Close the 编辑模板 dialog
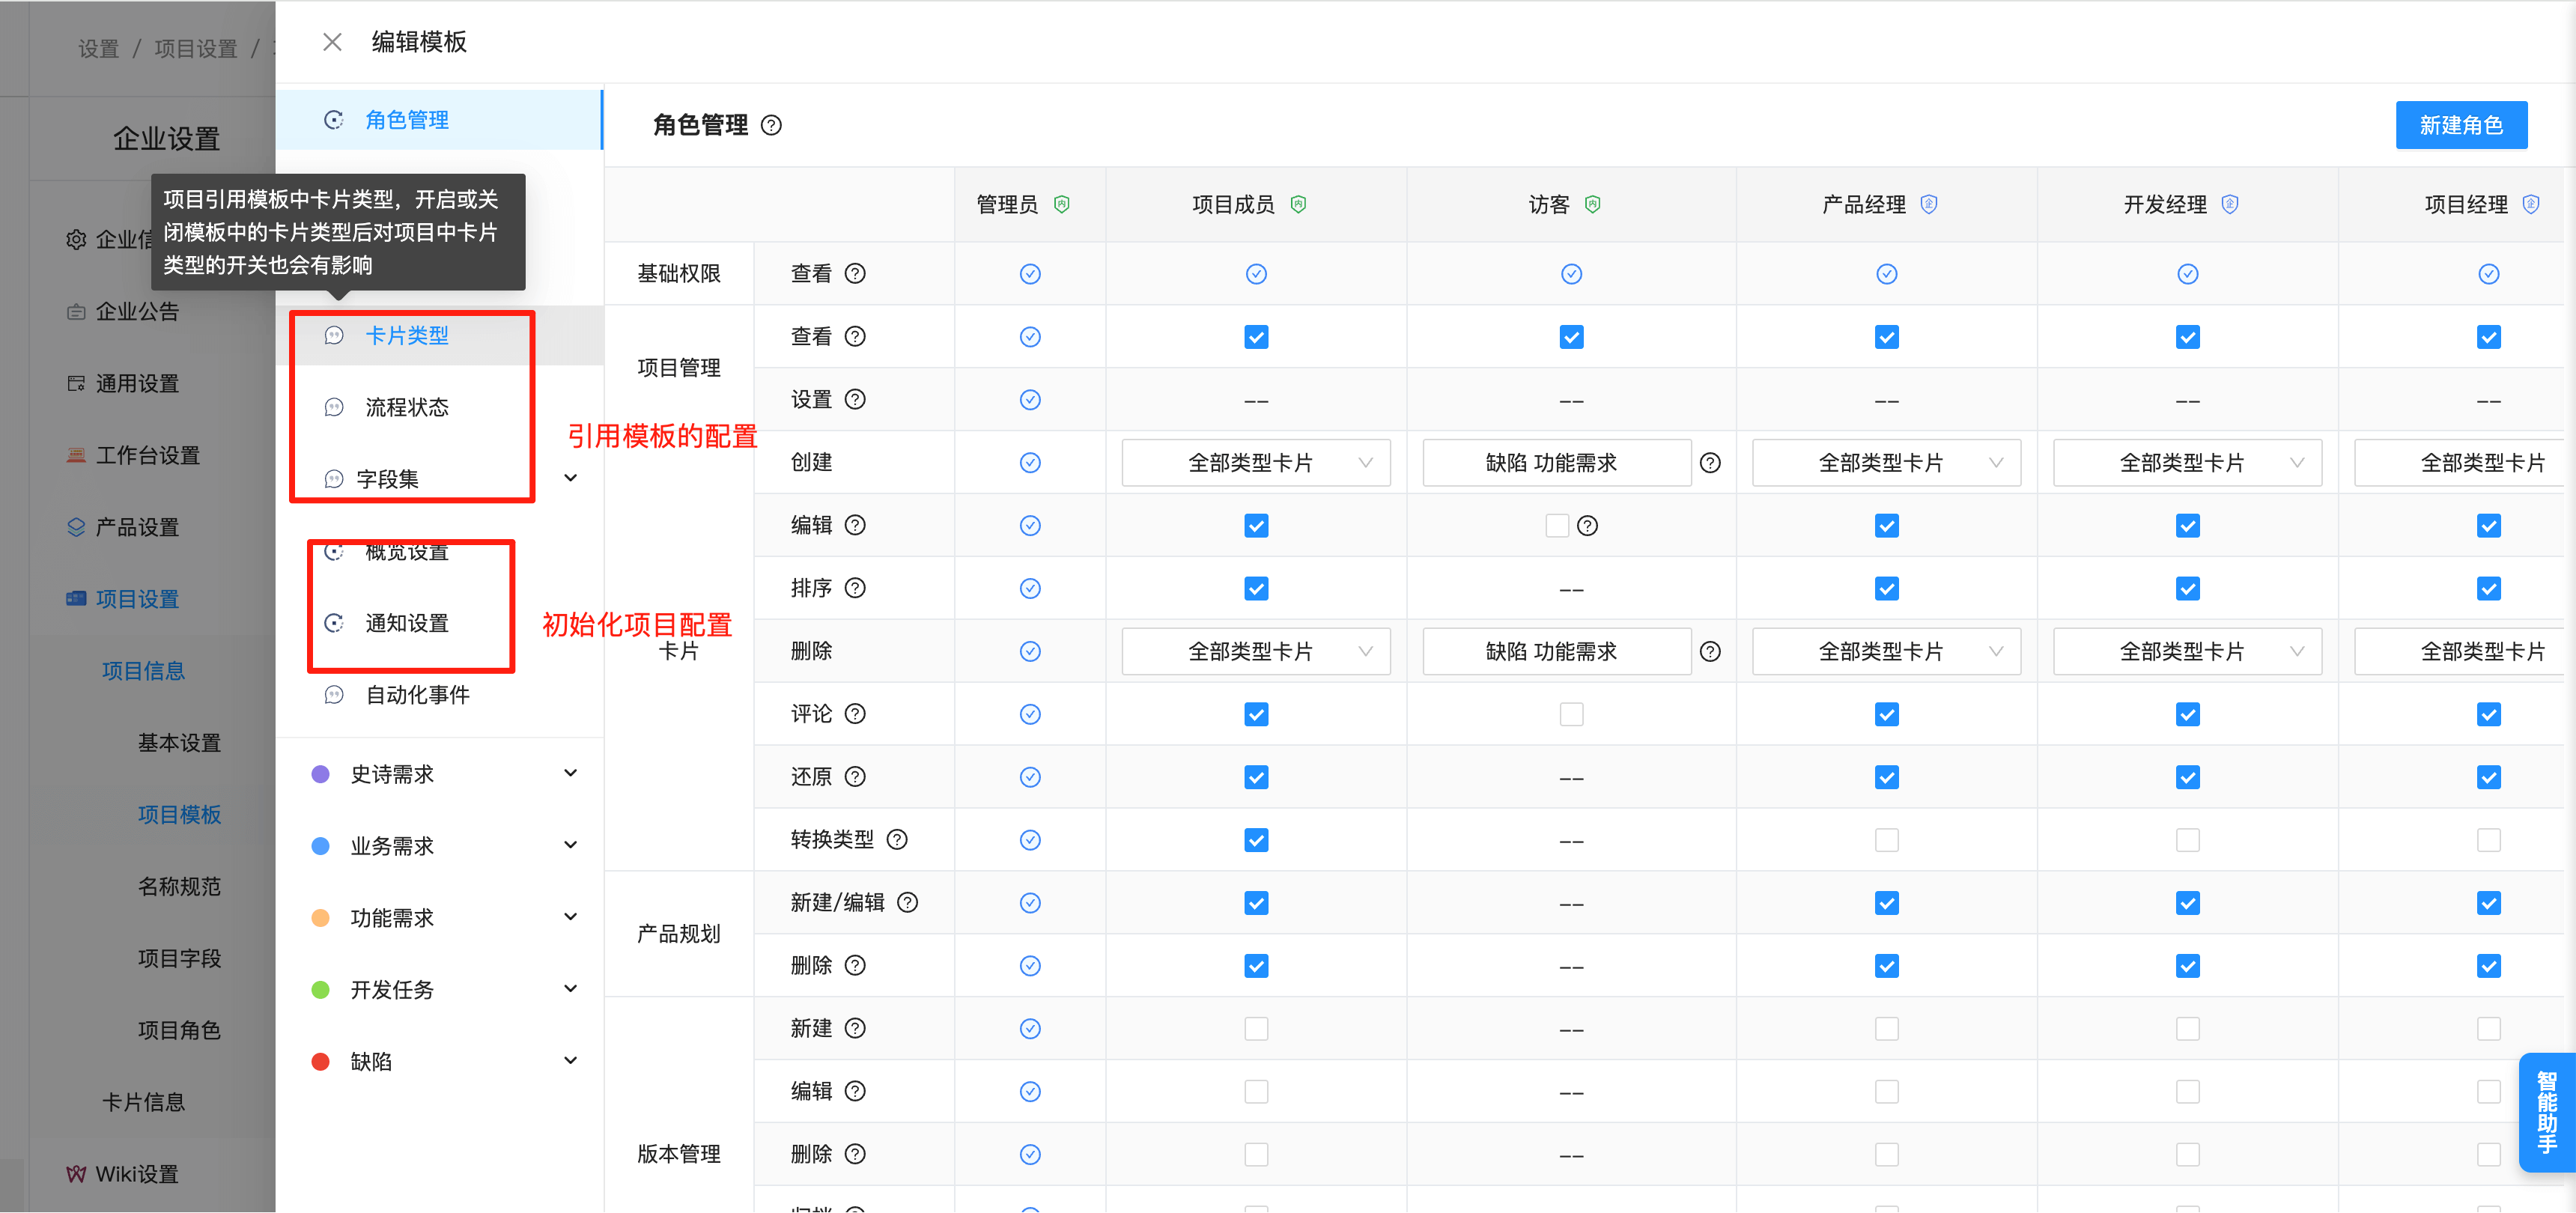The height and width of the screenshot is (1213, 2576). click(x=332, y=41)
